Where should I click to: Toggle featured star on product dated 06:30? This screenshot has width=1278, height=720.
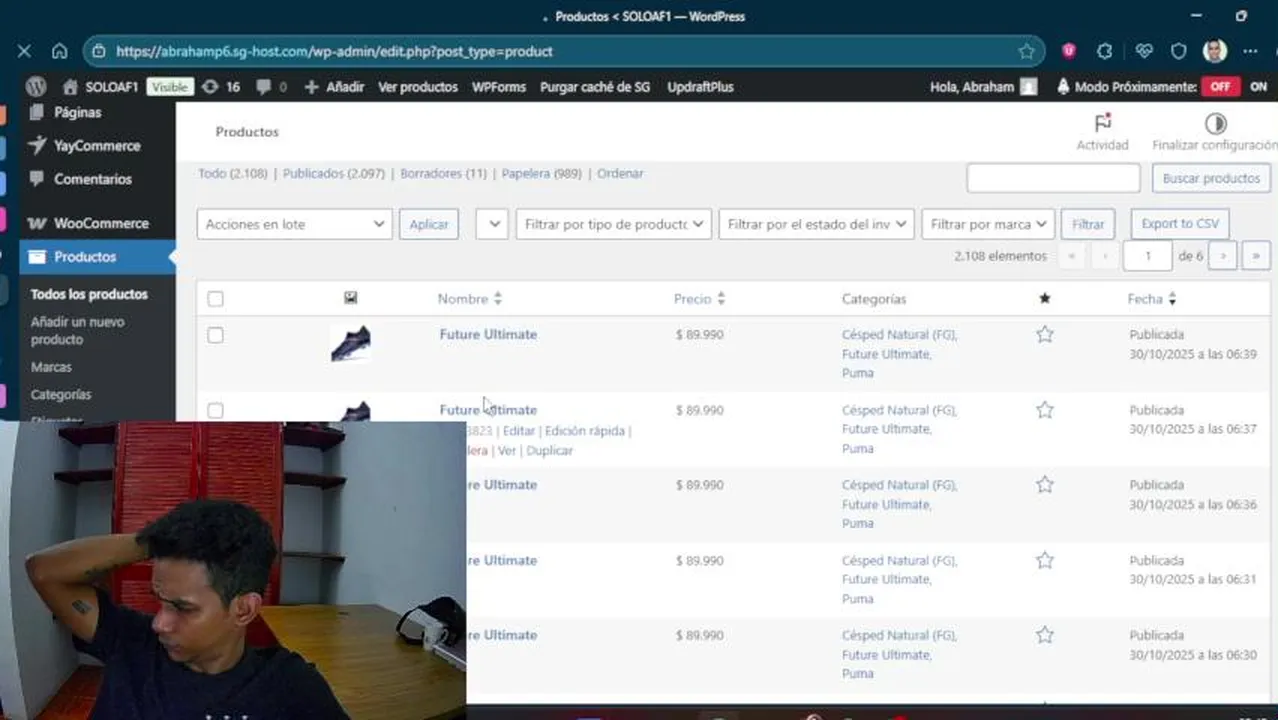point(1045,635)
